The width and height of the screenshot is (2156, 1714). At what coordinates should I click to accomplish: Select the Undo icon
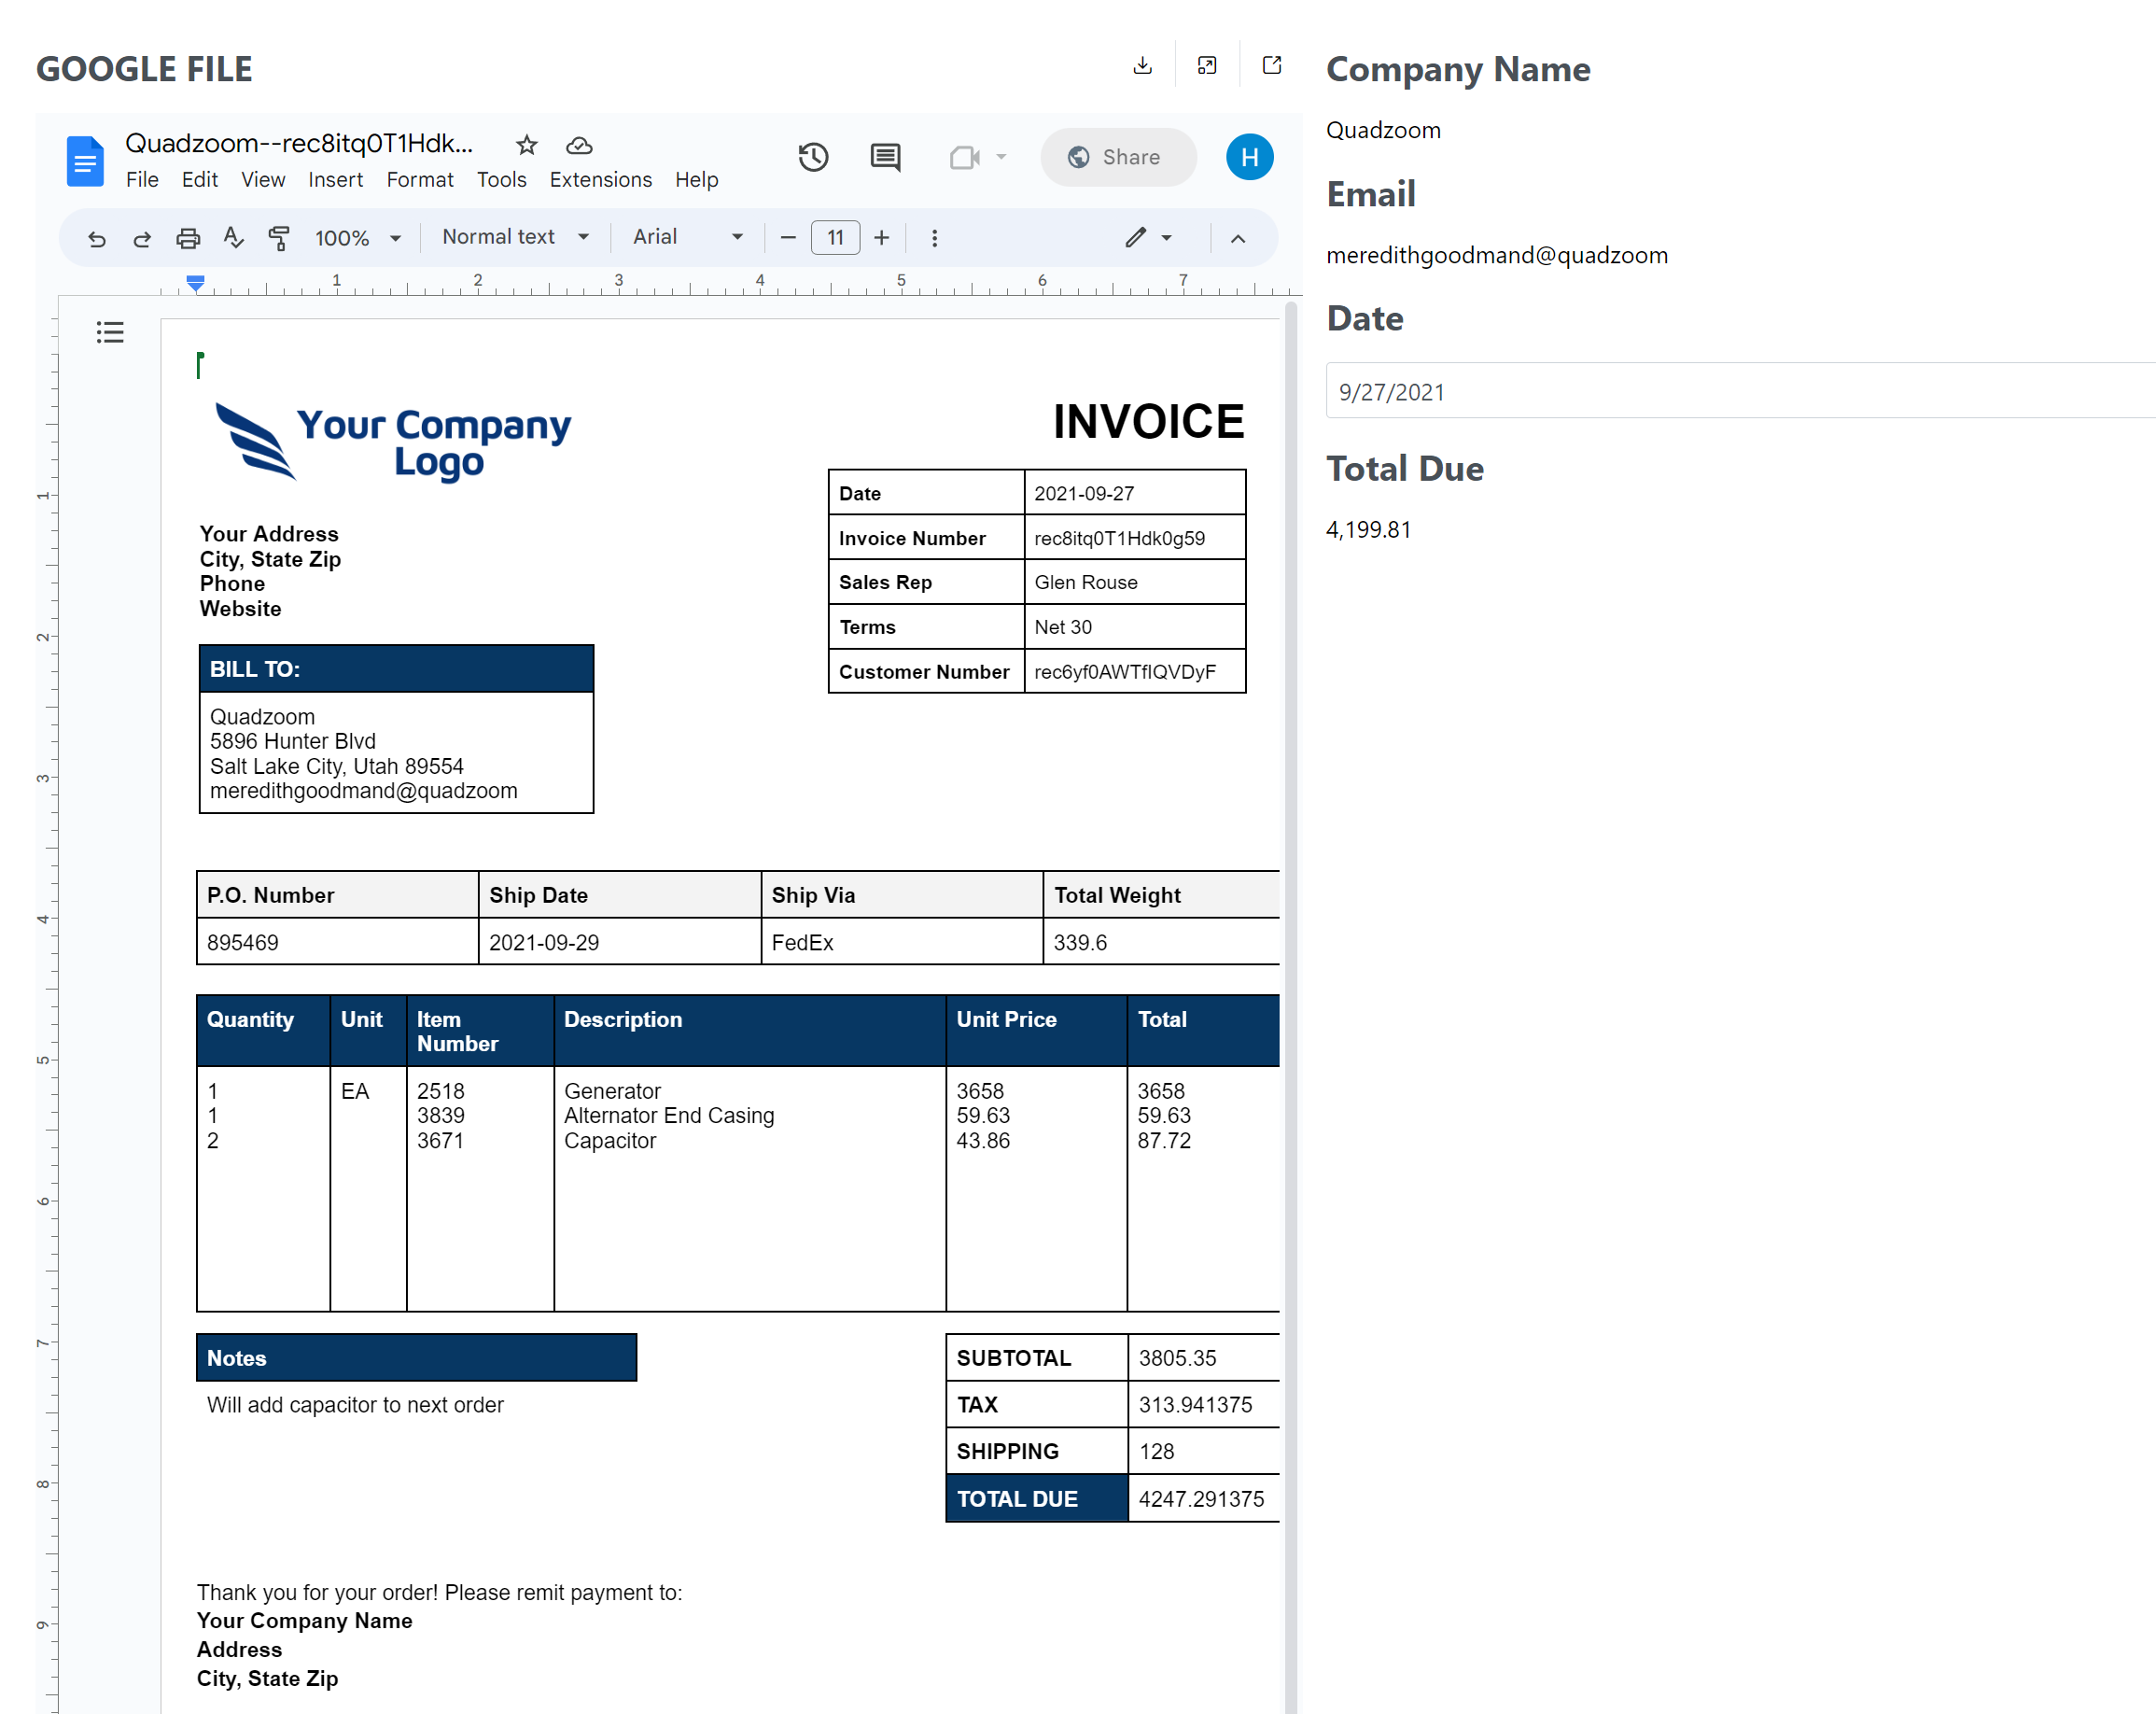coord(97,238)
